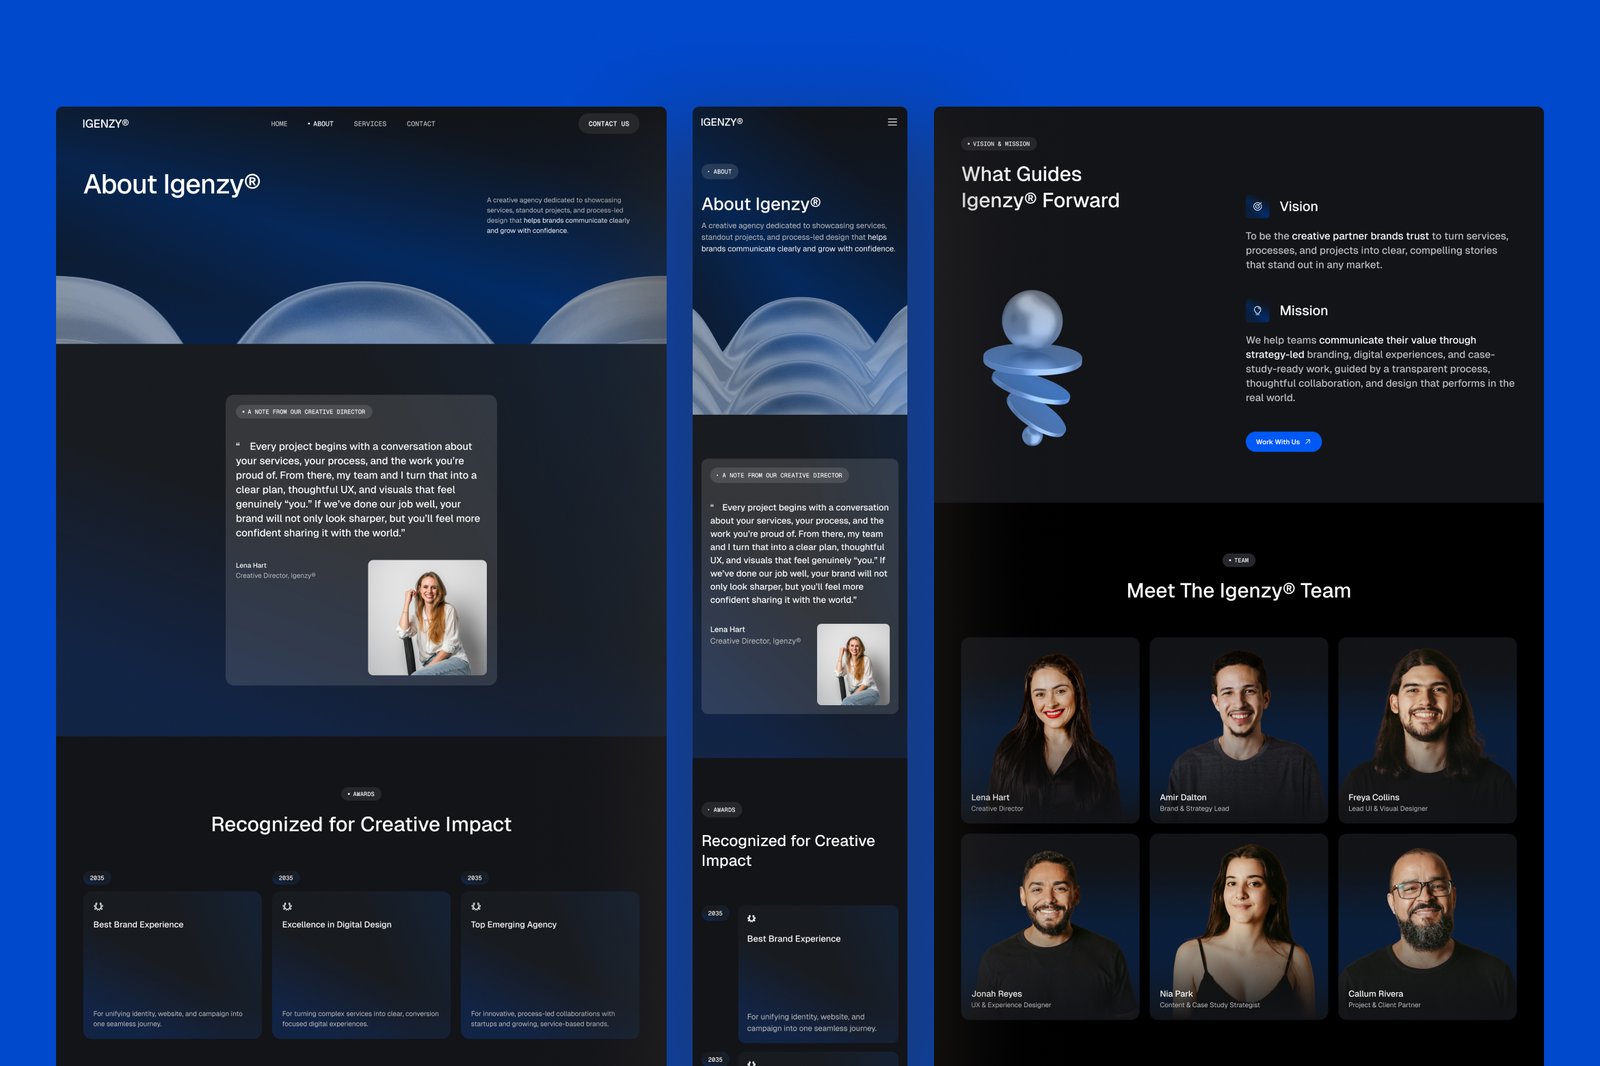
Task: Click the Mission lightbulb icon
Action: click(x=1257, y=311)
